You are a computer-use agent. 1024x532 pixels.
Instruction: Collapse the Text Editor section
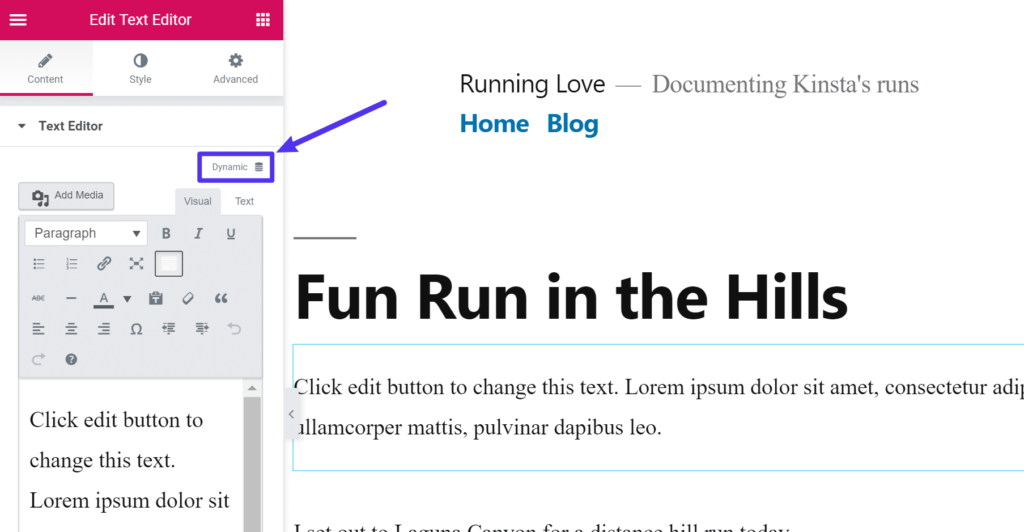22,126
